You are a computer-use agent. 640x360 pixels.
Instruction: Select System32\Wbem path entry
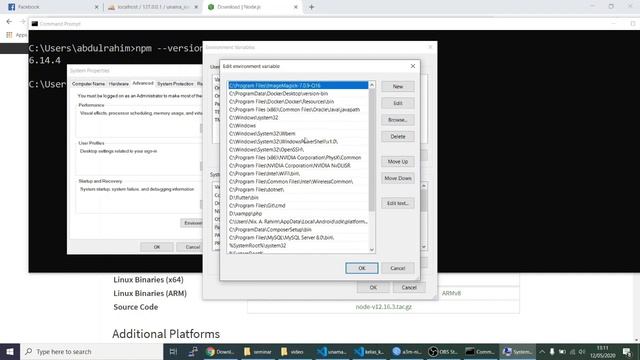click(x=298, y=133)
